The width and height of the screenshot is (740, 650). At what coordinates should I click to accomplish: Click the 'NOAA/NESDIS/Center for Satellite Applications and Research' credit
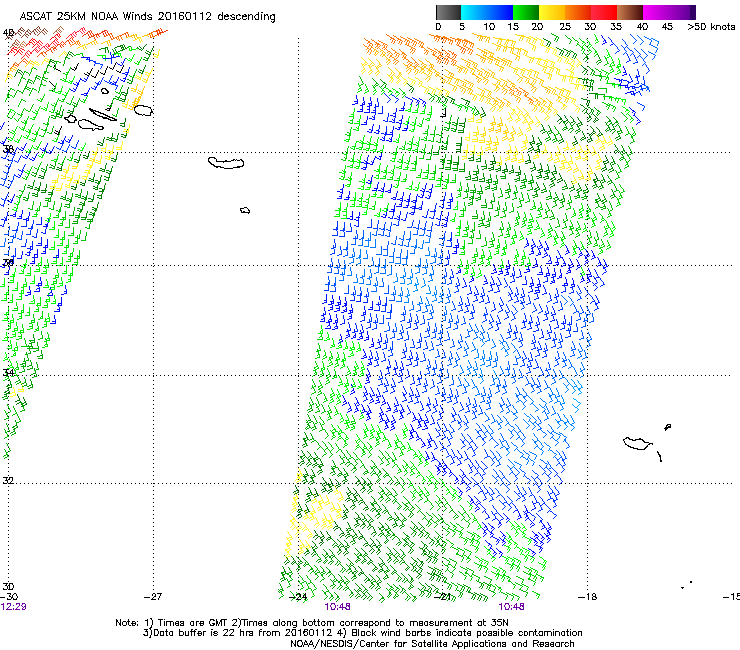click(432, 644)
